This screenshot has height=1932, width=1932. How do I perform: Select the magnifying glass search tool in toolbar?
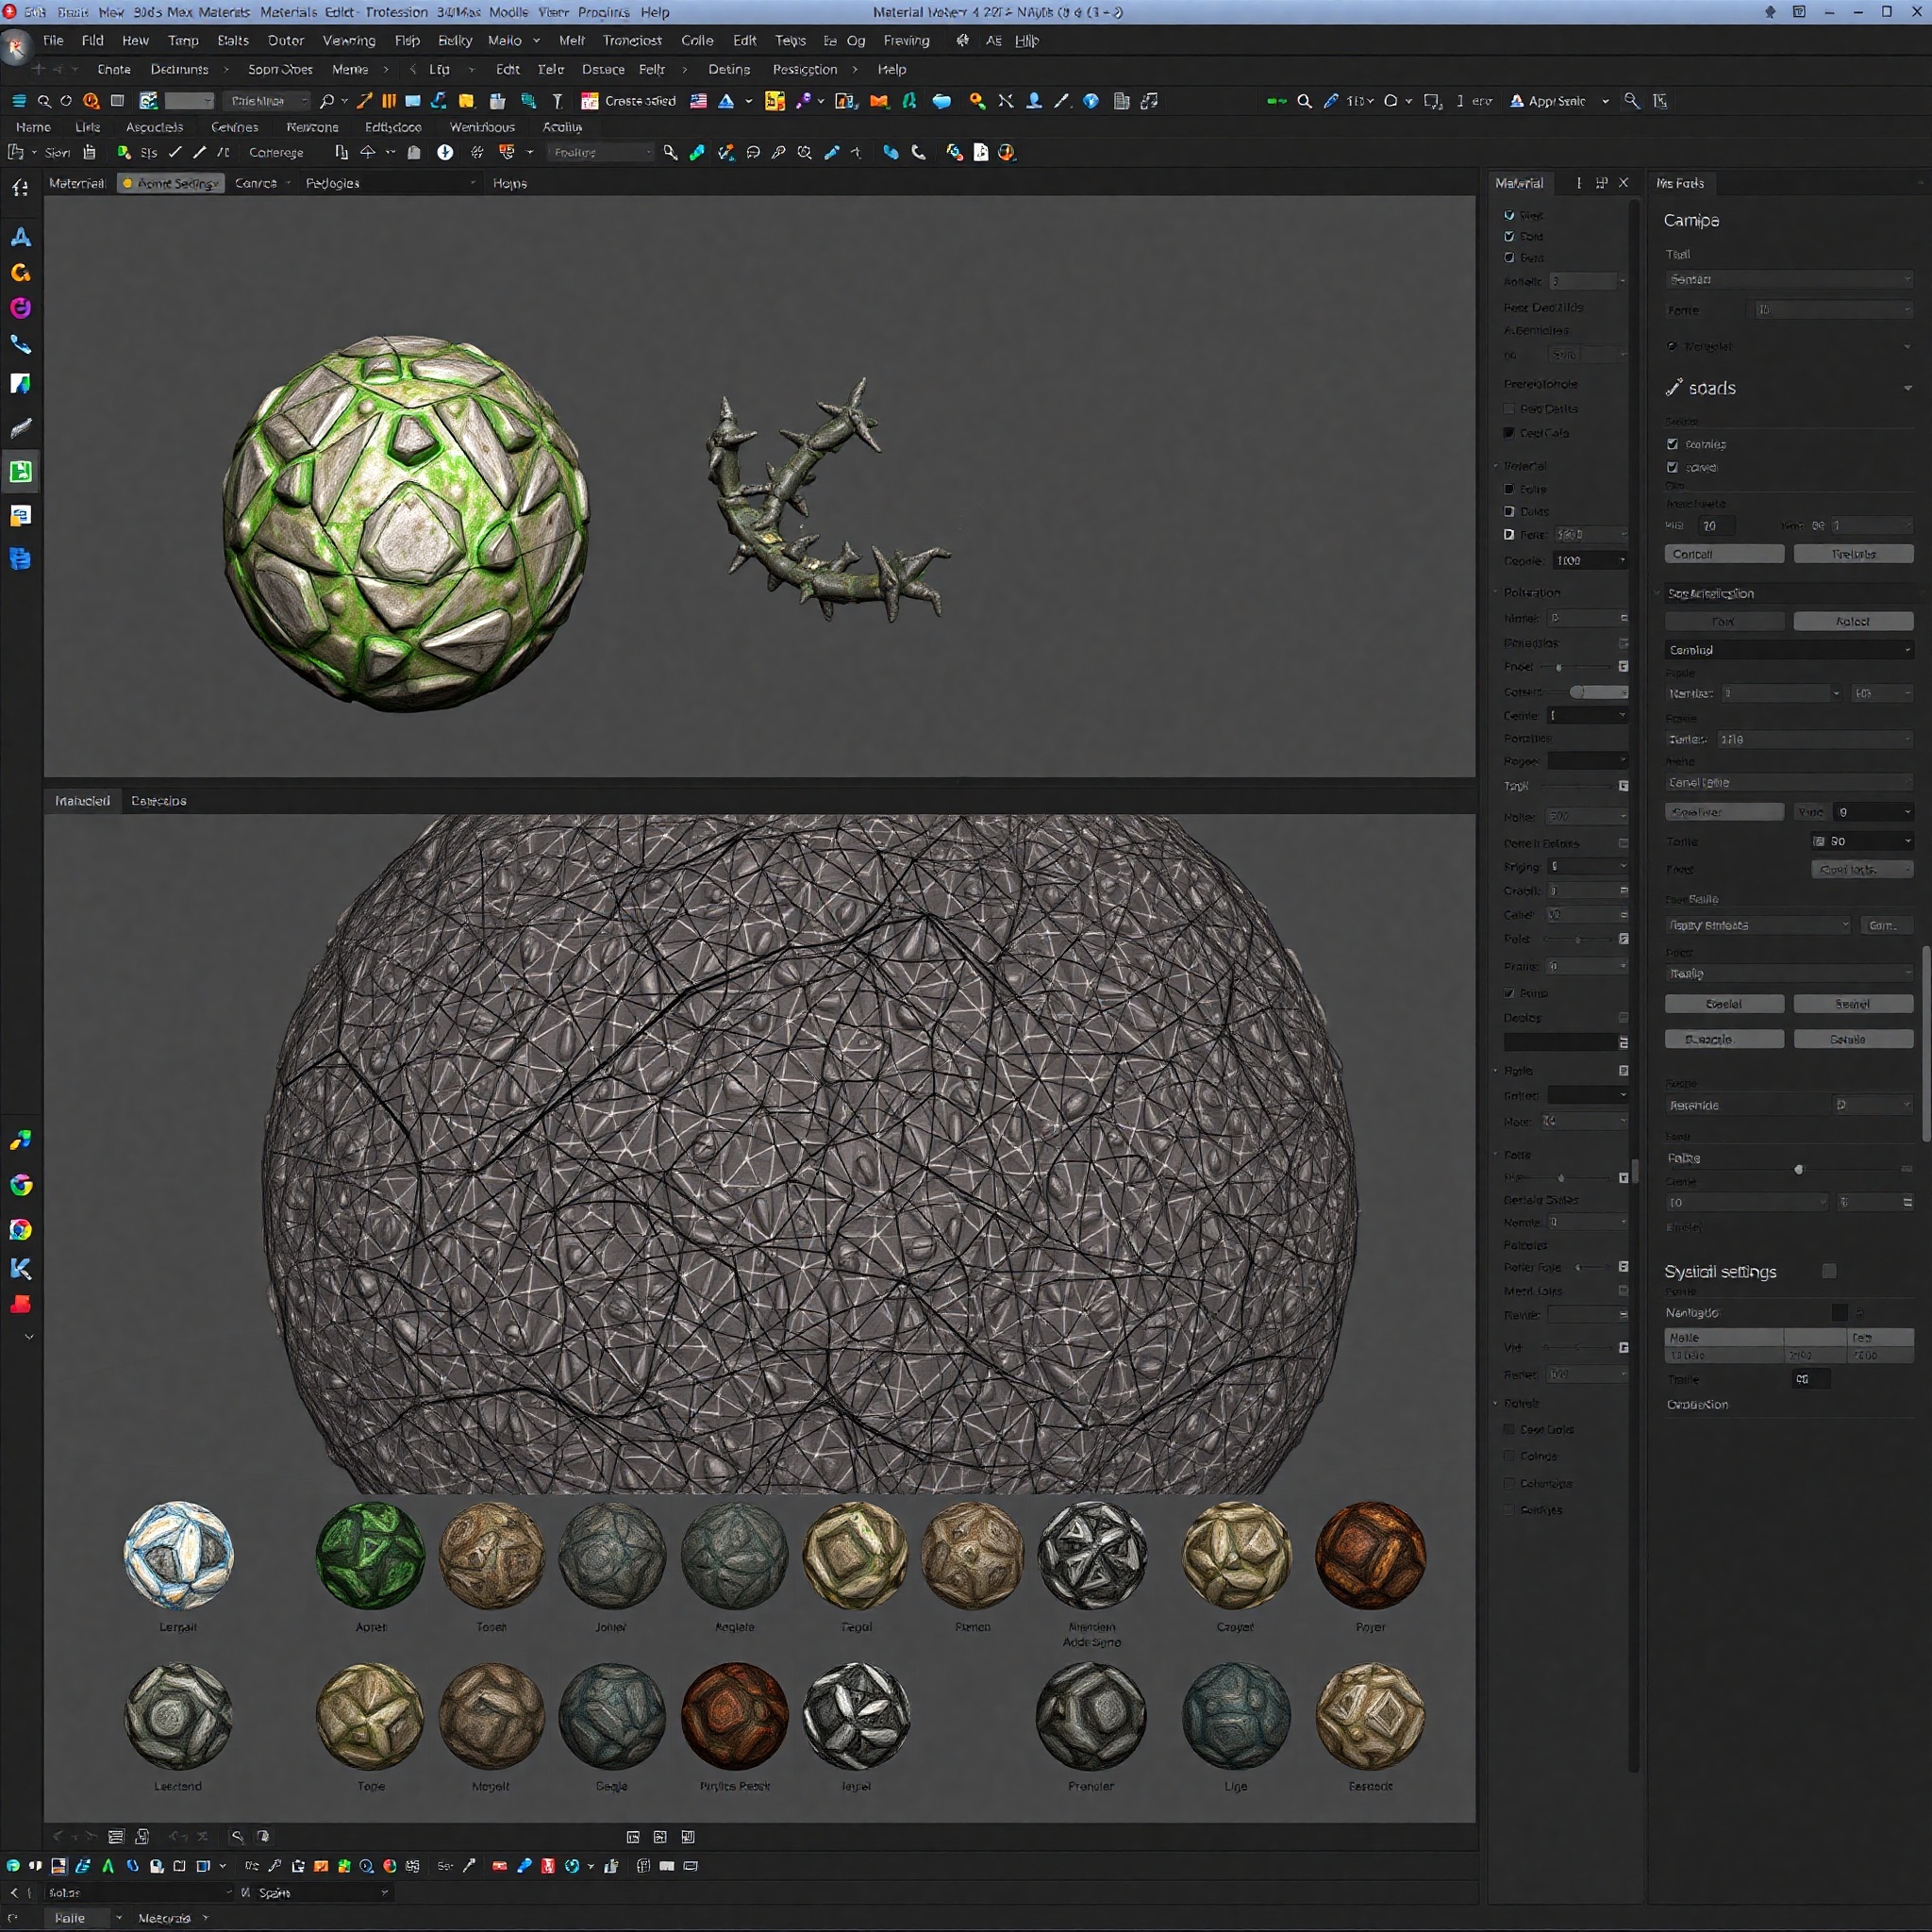pos(44,101)
